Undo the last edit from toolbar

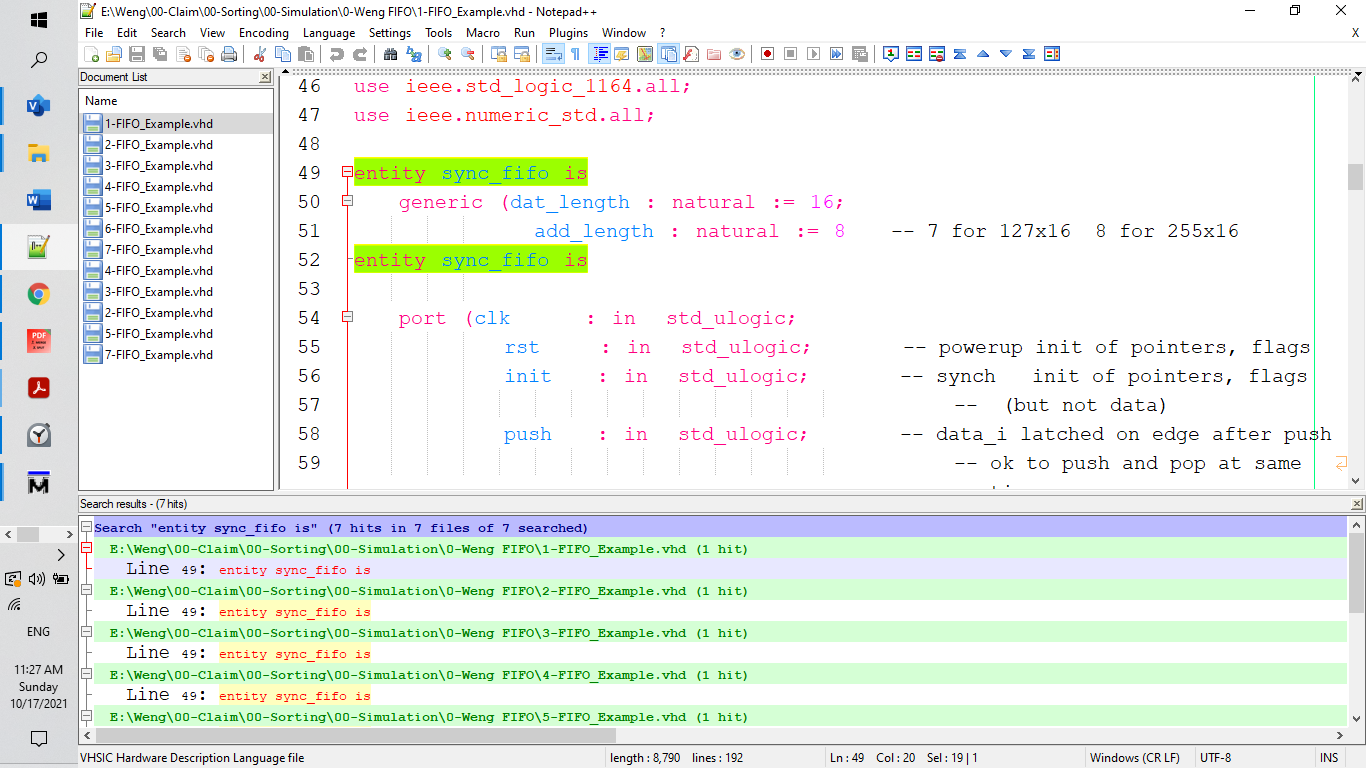point(336,54)
